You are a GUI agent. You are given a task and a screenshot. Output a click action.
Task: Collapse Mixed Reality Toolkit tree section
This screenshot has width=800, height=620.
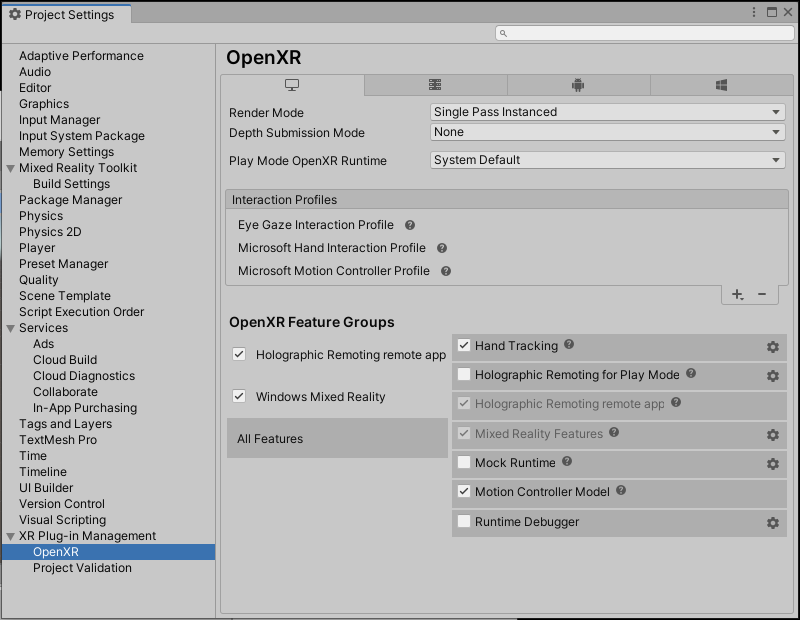10,168
